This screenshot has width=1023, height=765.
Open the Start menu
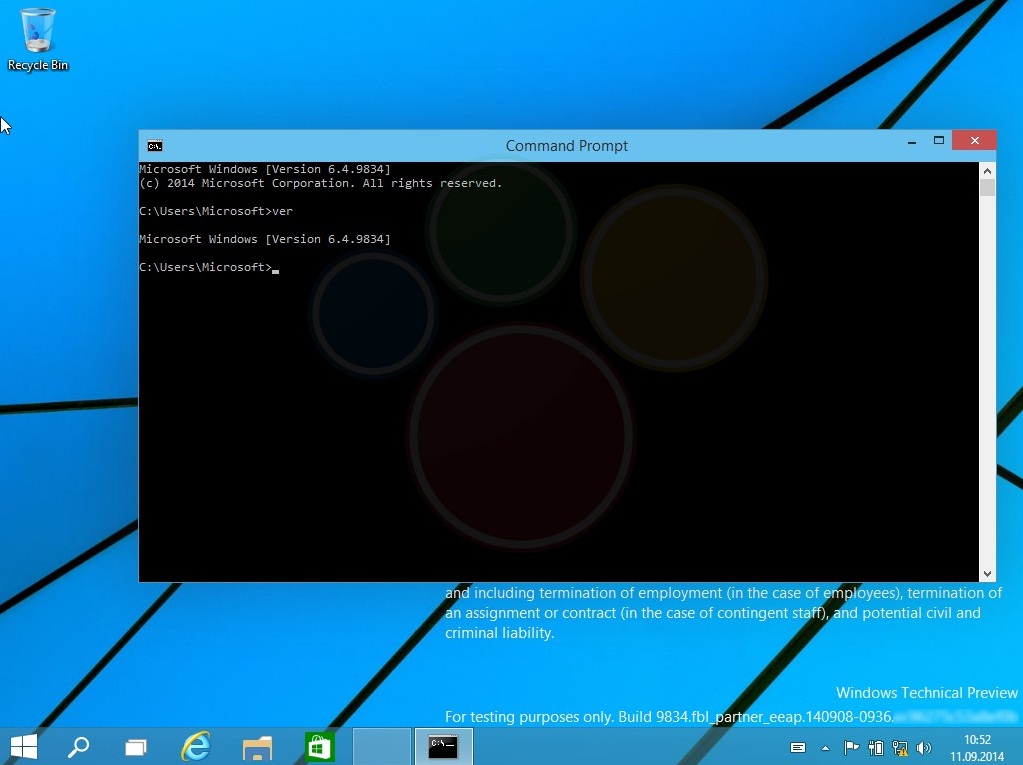[x=22, y=746]
